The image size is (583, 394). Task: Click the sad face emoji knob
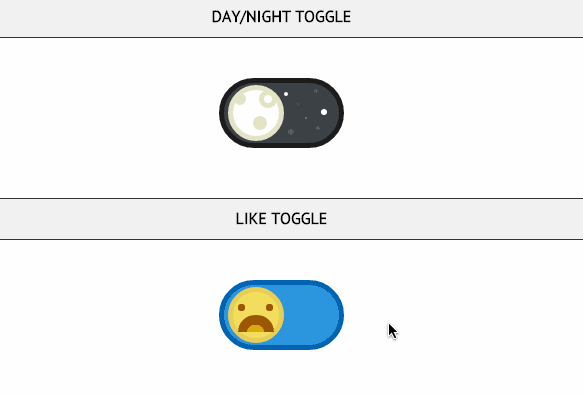point(256,315)
